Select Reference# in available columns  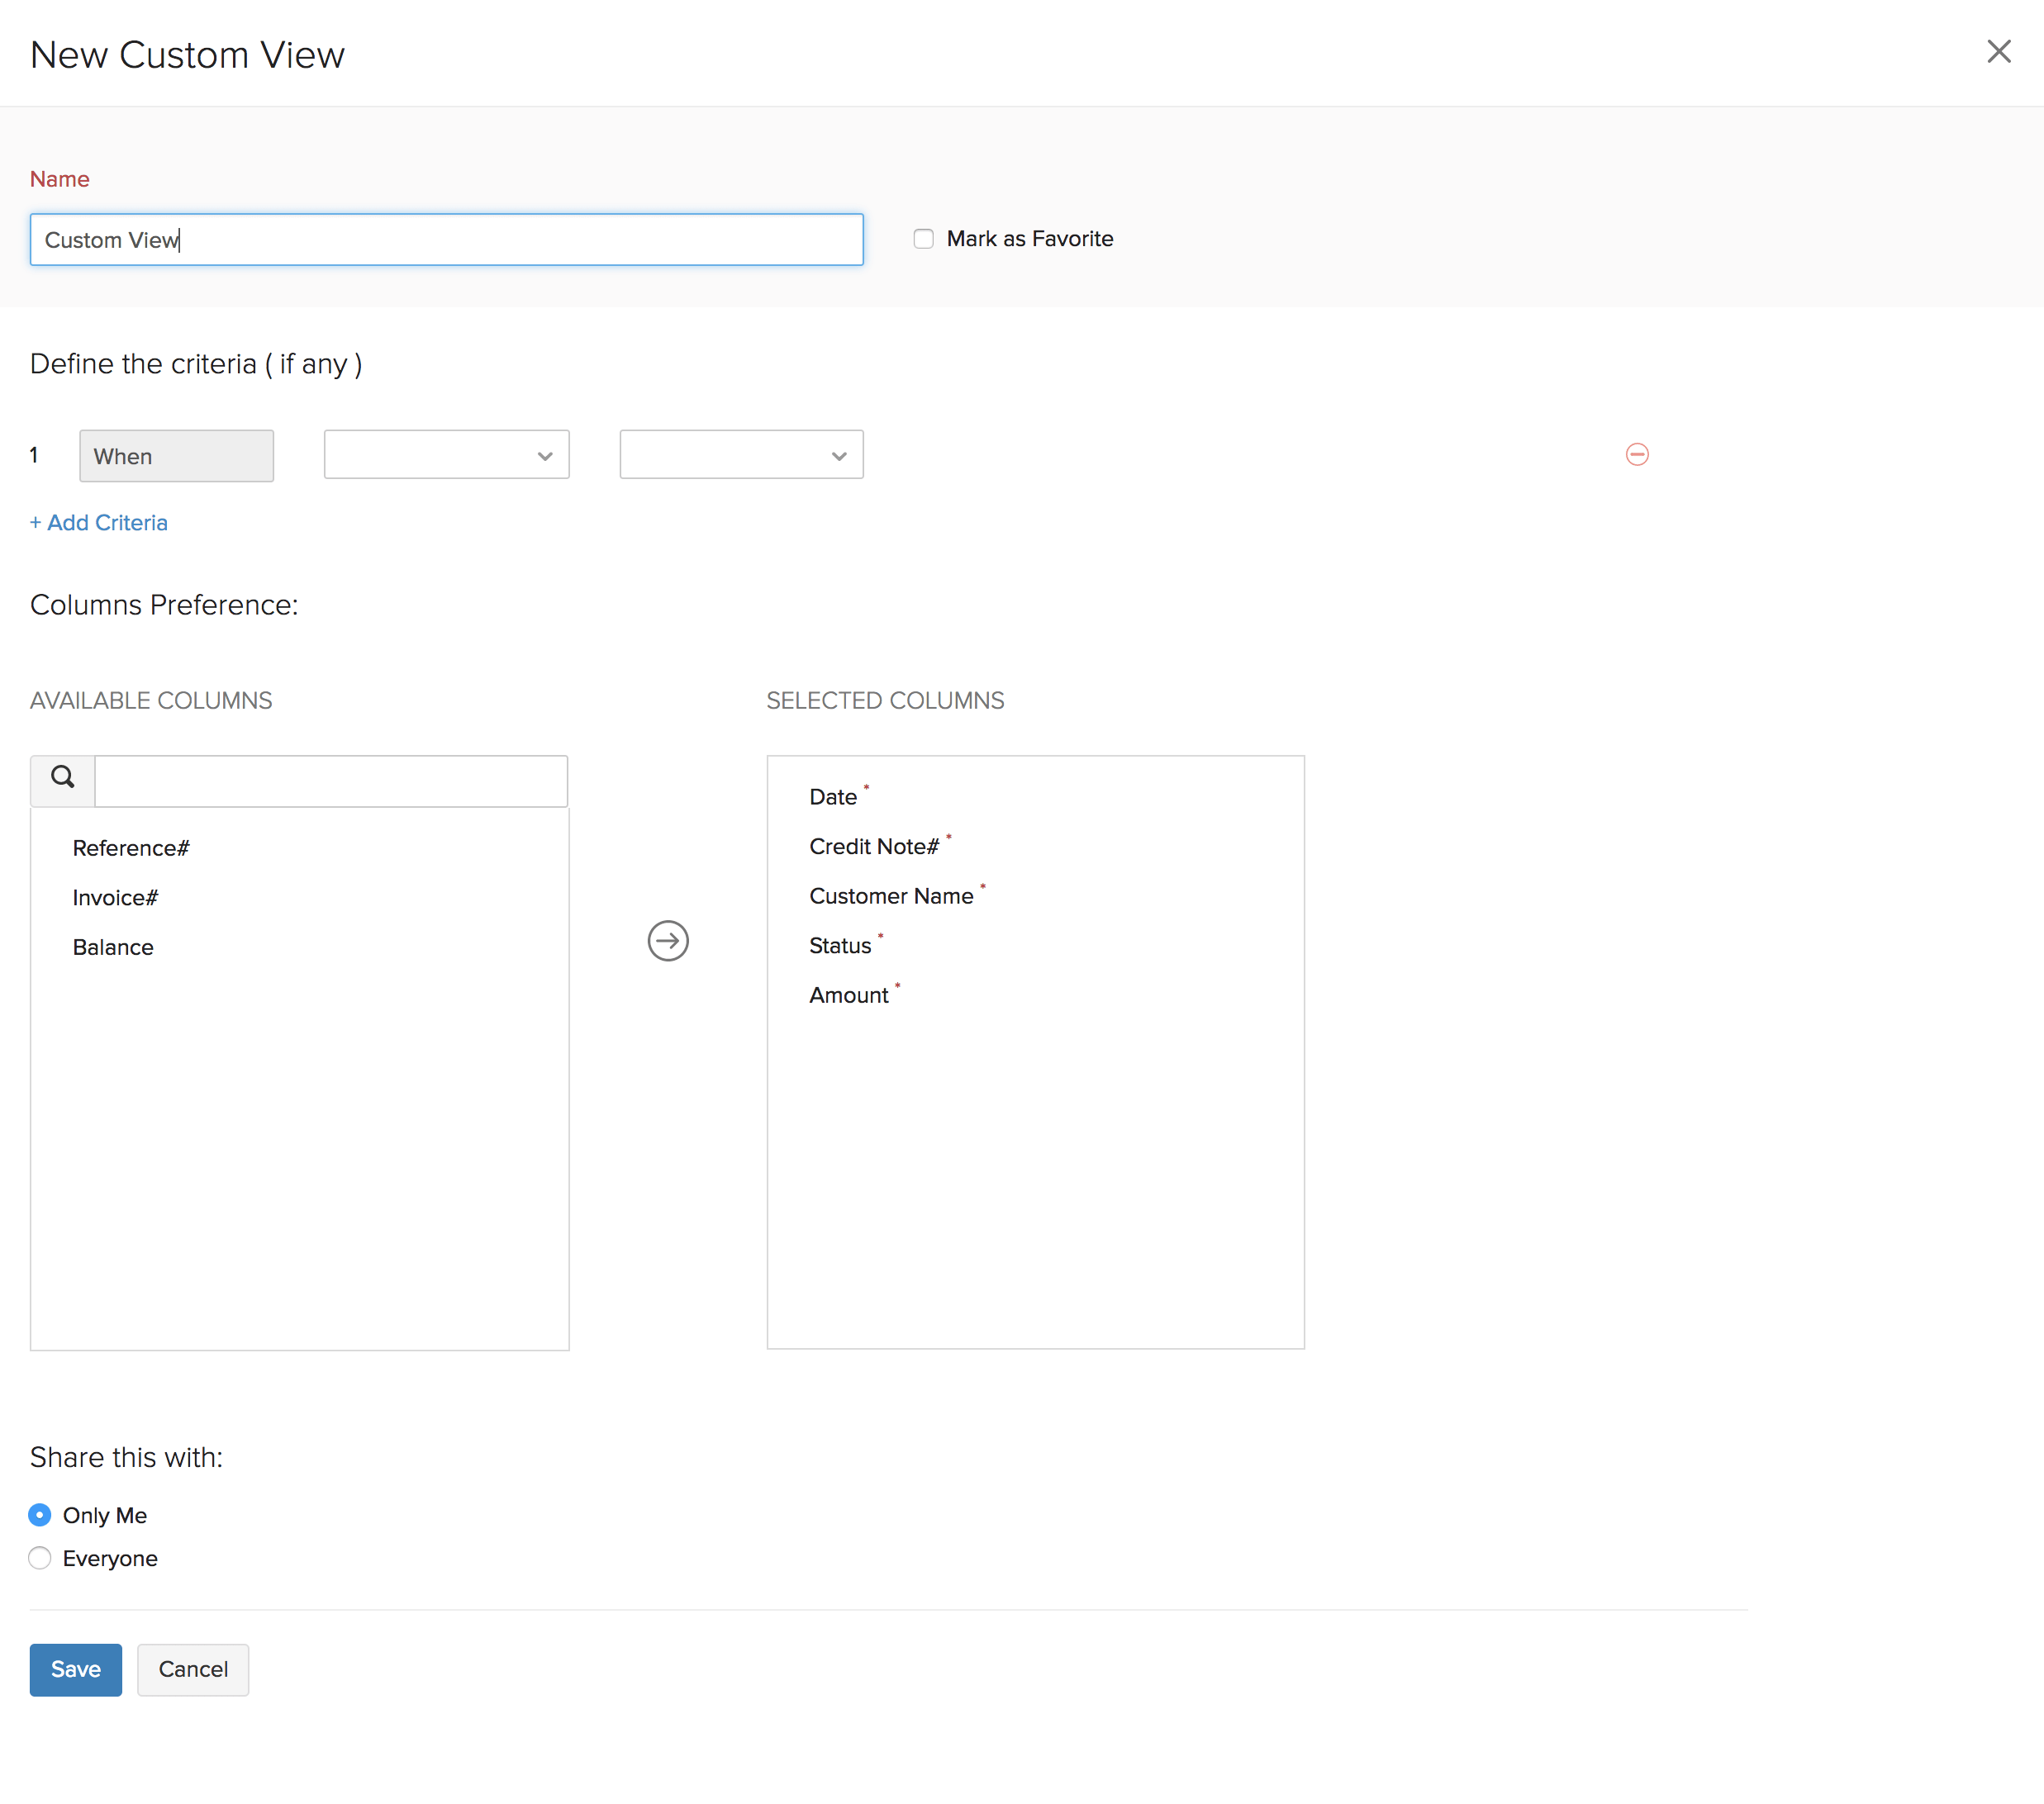click(131, 848)
